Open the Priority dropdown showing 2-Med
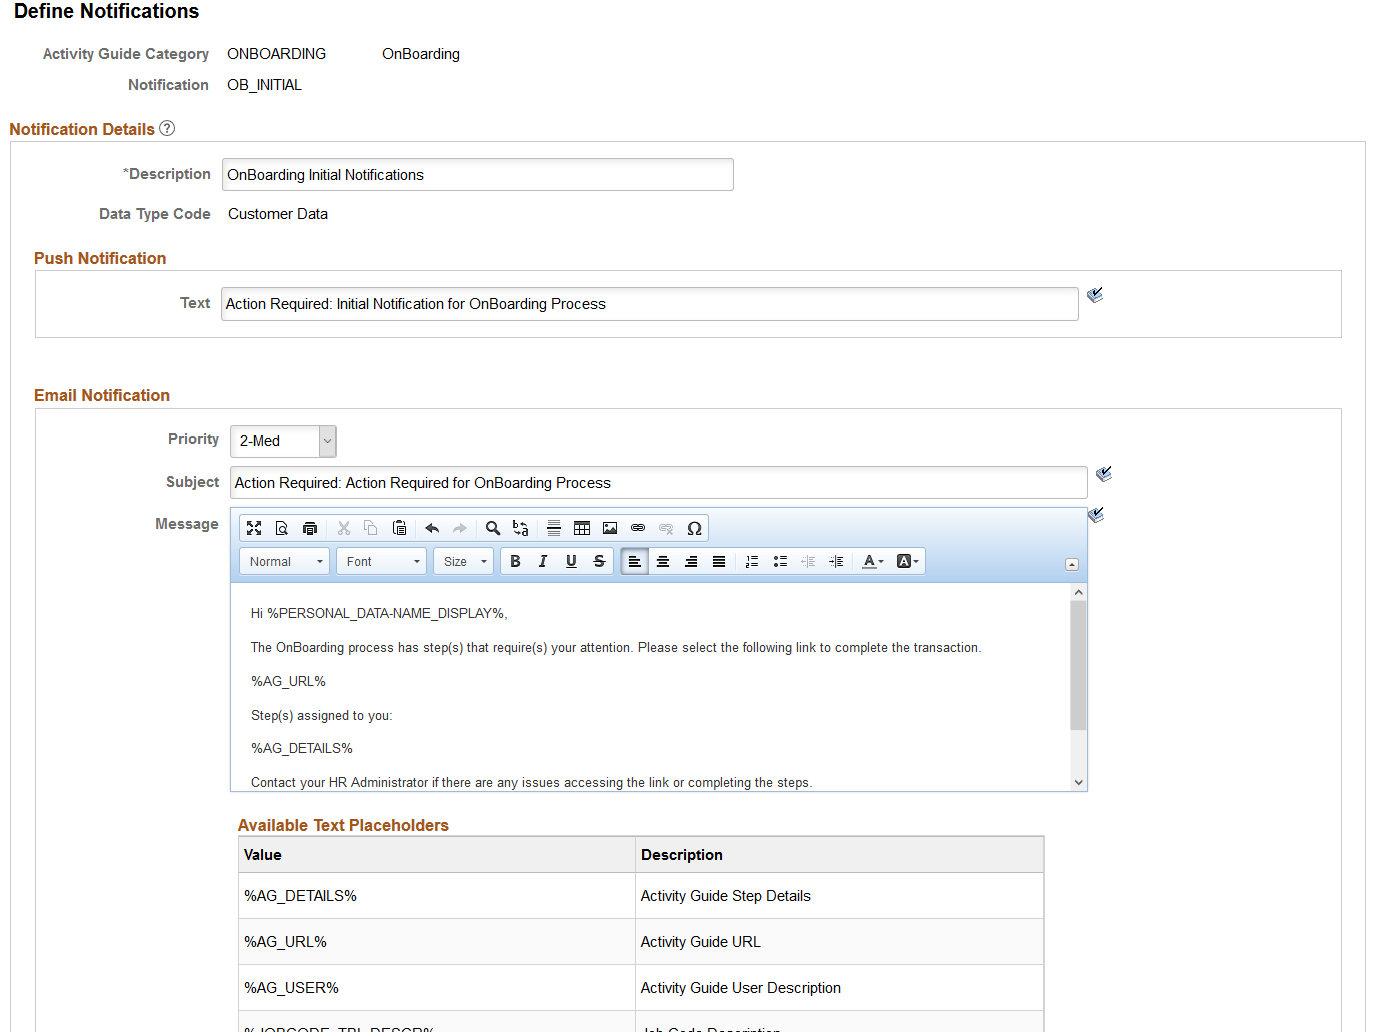The image size is (1375, 1032). point(283,441)
